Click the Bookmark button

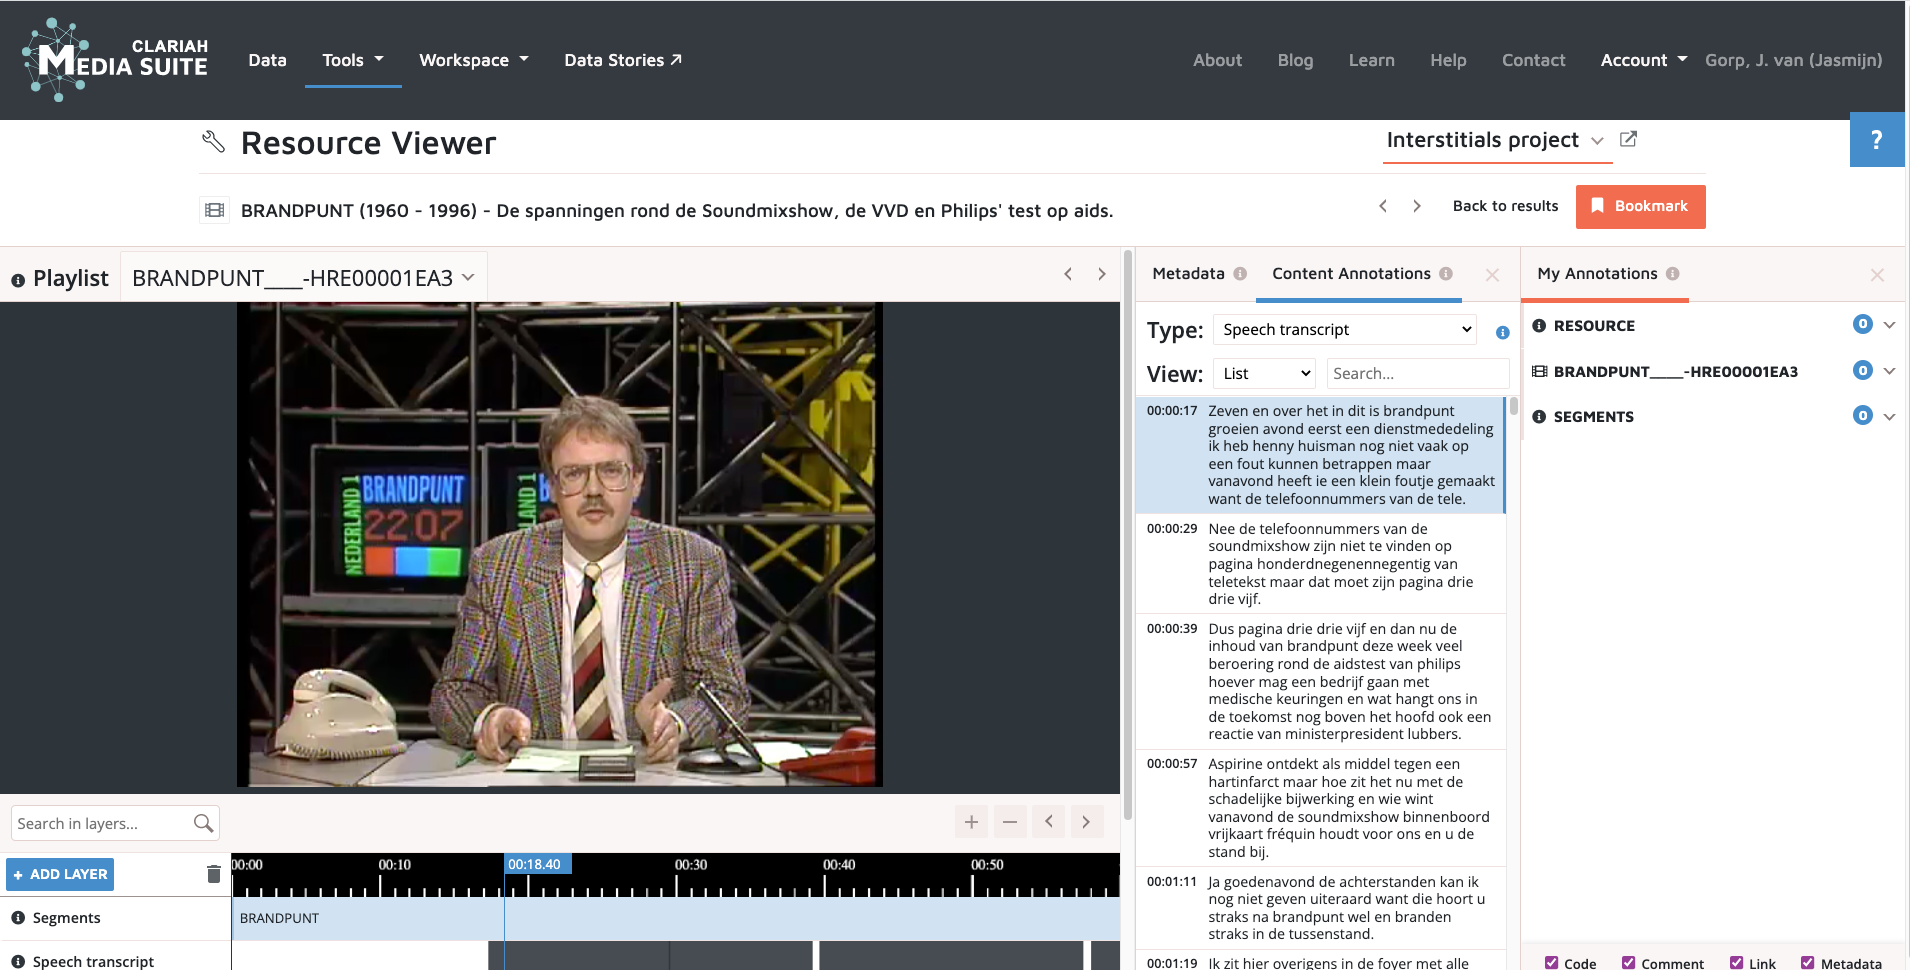pos(1640,206)
